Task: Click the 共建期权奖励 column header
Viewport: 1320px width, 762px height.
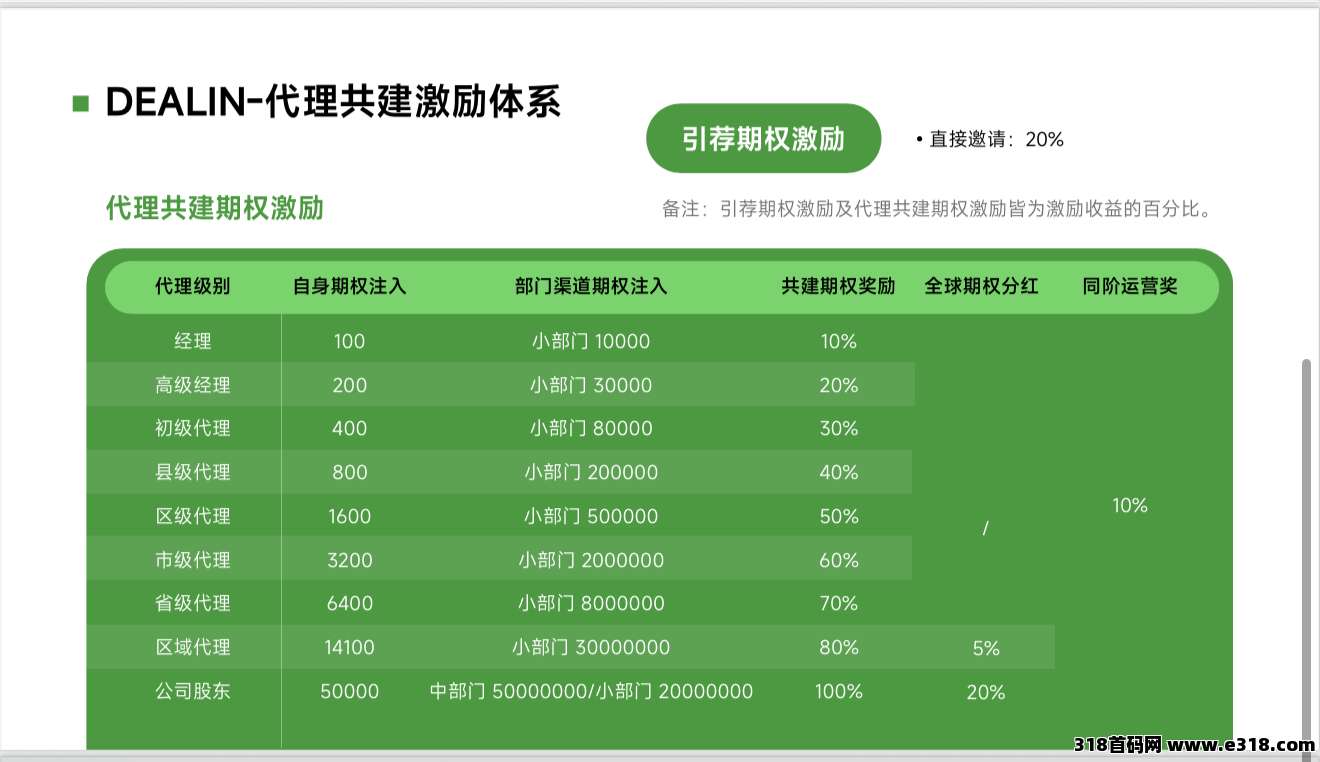Action: (x=838, y=286)
